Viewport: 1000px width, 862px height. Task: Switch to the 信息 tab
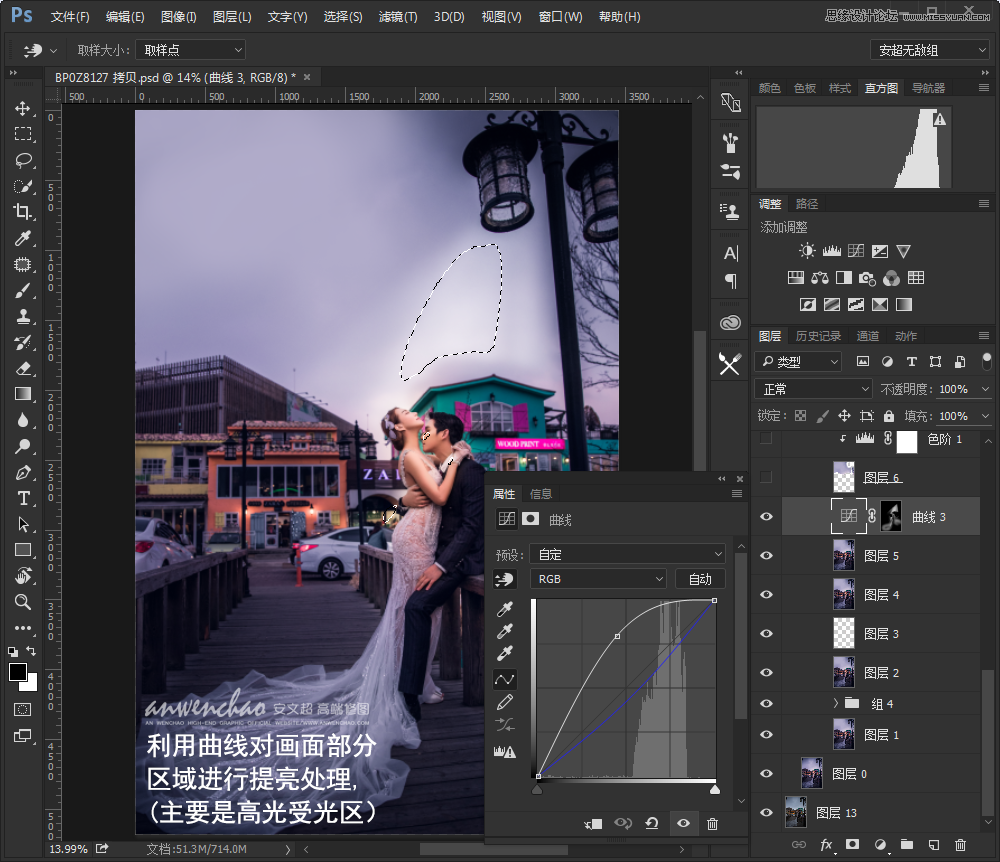click(x=540, y=493)
